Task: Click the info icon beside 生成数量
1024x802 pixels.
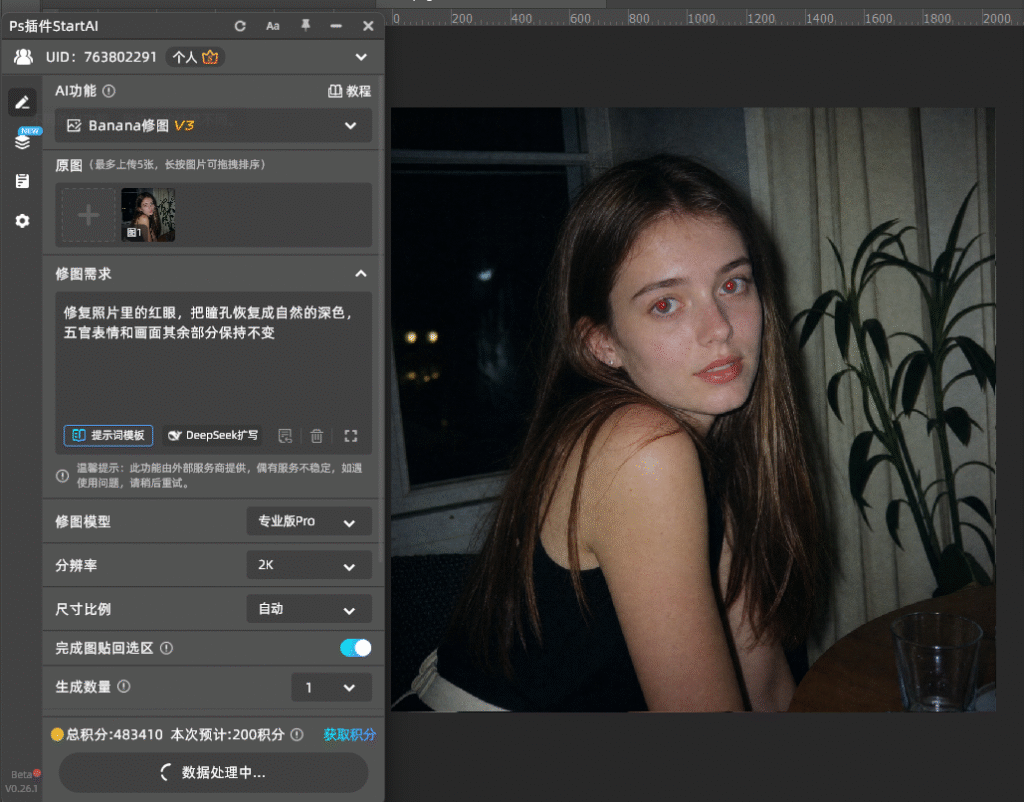Action: tap(123, 686)
